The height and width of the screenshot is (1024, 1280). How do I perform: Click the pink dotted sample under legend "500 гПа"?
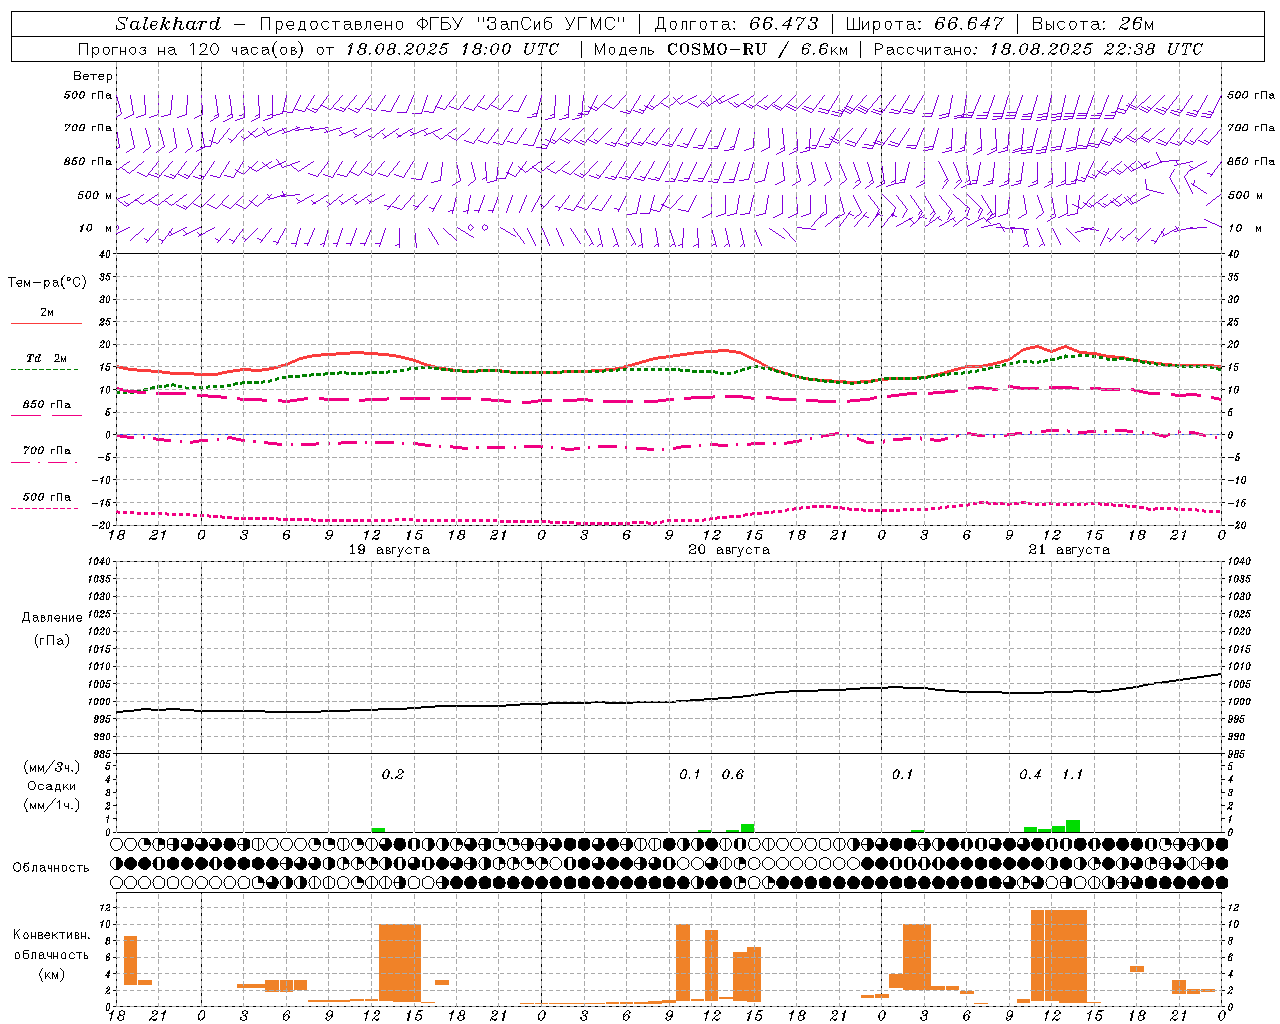(x=45, y=508)
